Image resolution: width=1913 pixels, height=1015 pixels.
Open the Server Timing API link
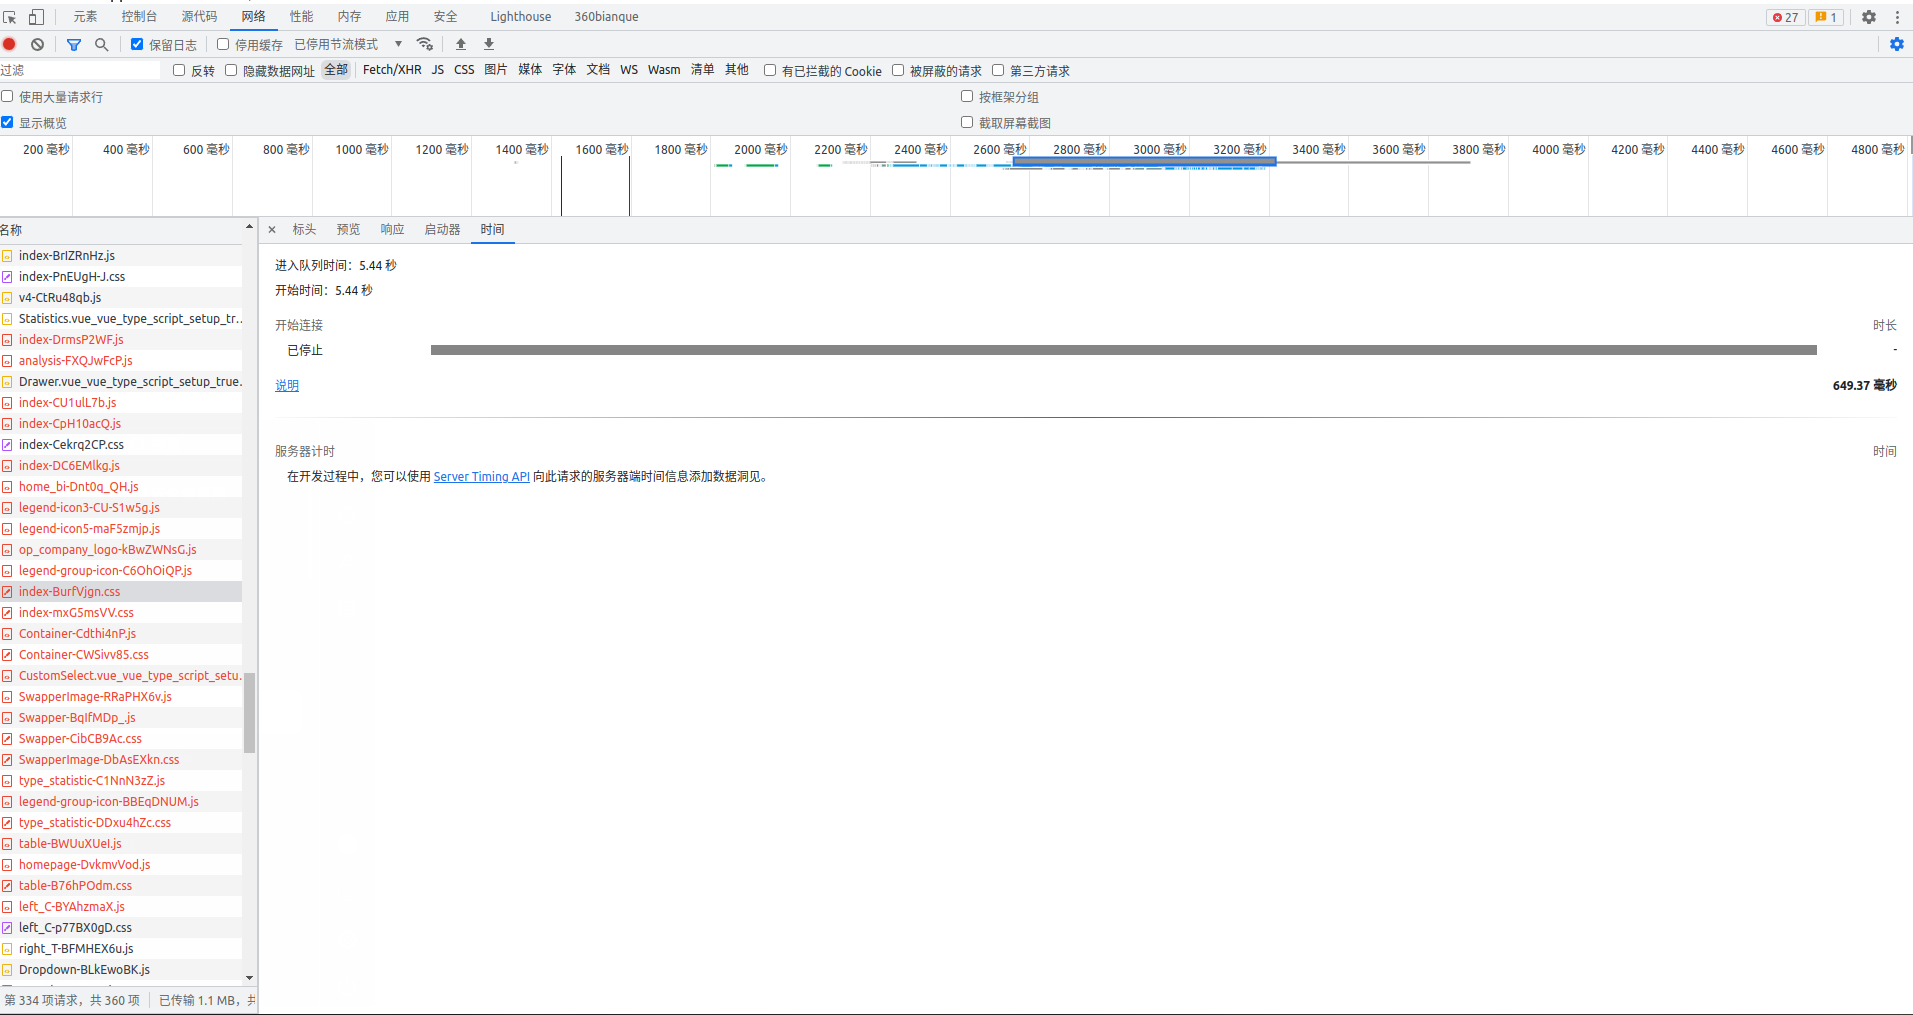(481, 477)
